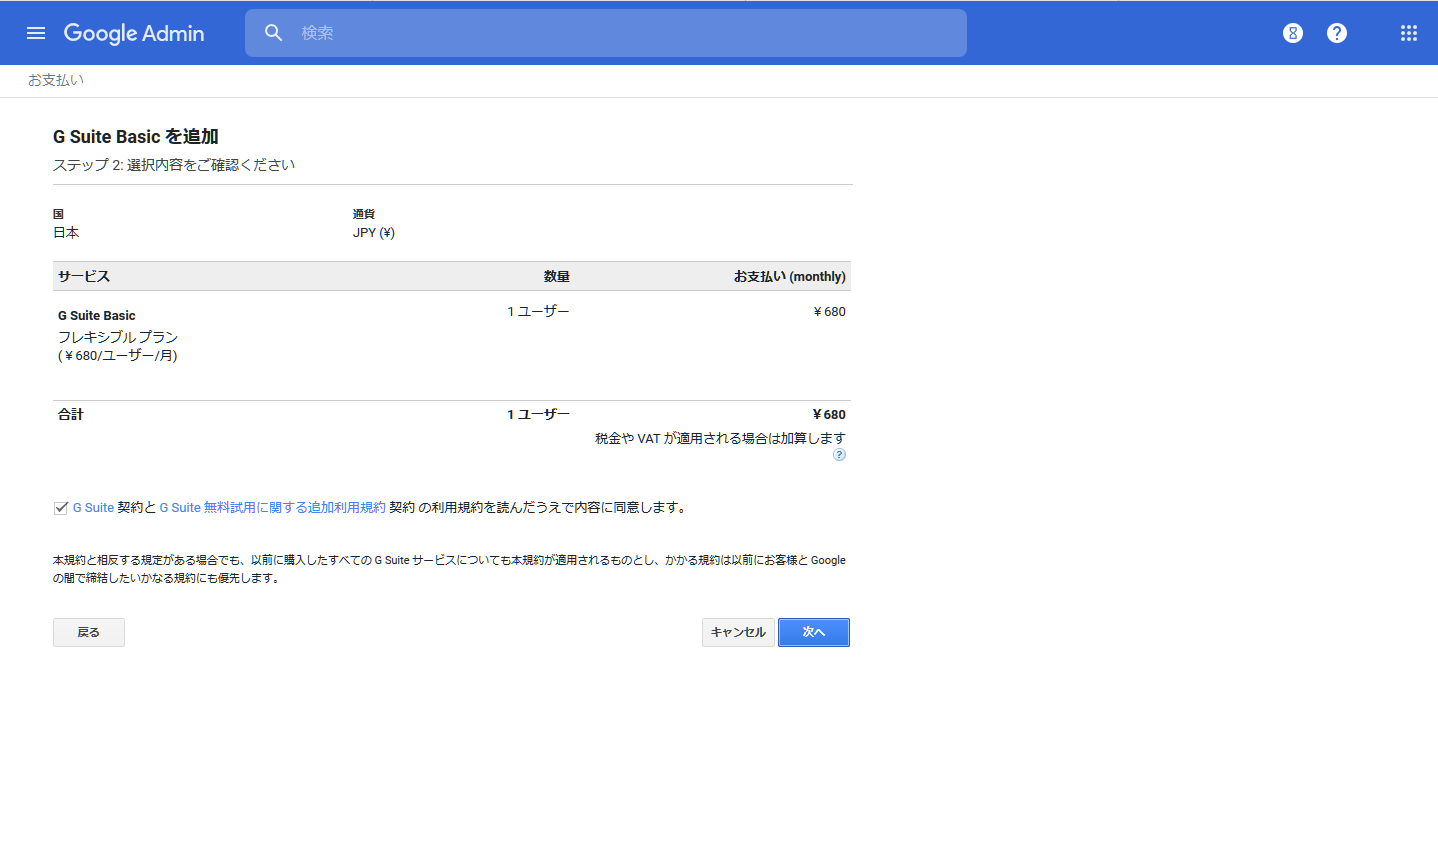Screen dimensions: 1438x841
Task: Click the サービス column header
Action: [x=84, y=277]
